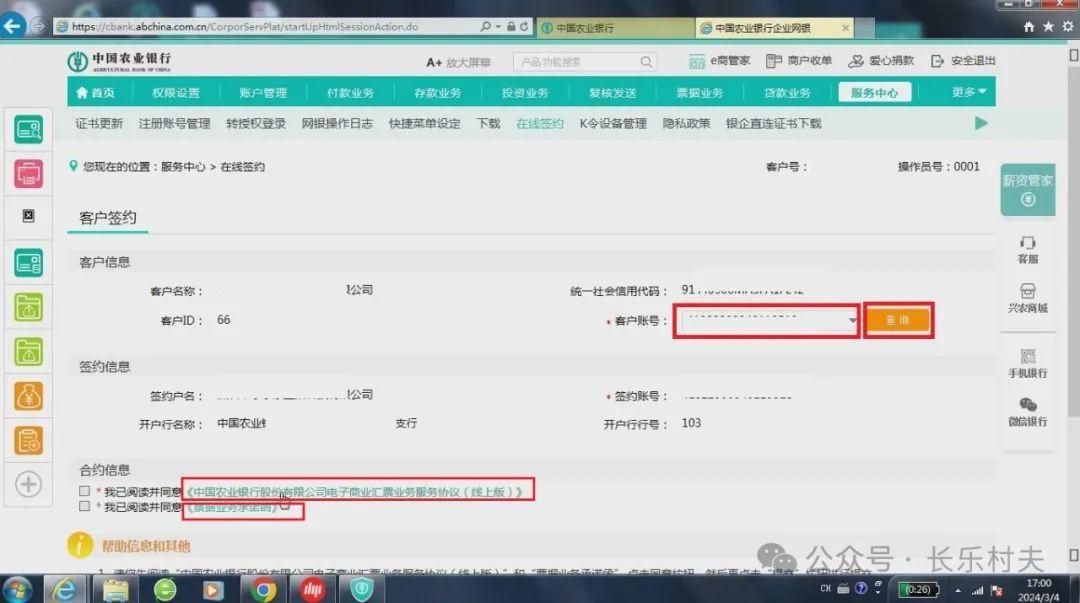
Task: Go to 首页 in navigation bar
Action: (x=95, y=92)
